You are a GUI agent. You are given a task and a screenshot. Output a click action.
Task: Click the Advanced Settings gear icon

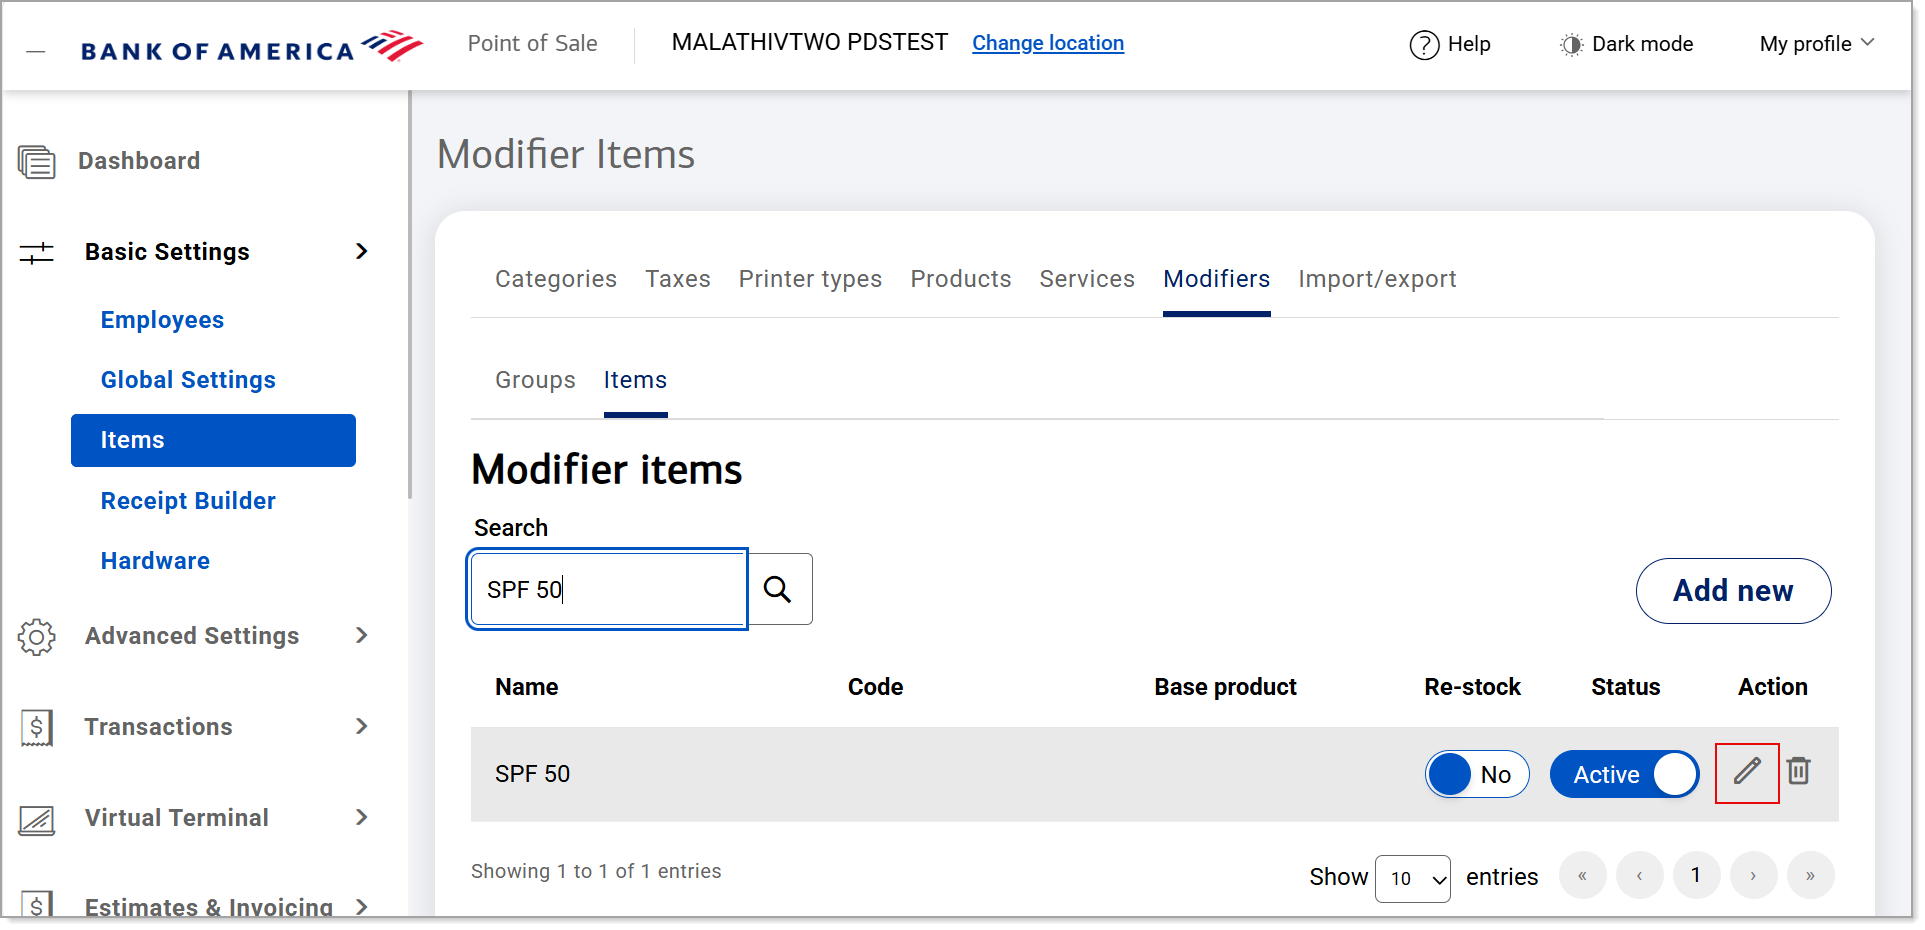coord(37,636)
